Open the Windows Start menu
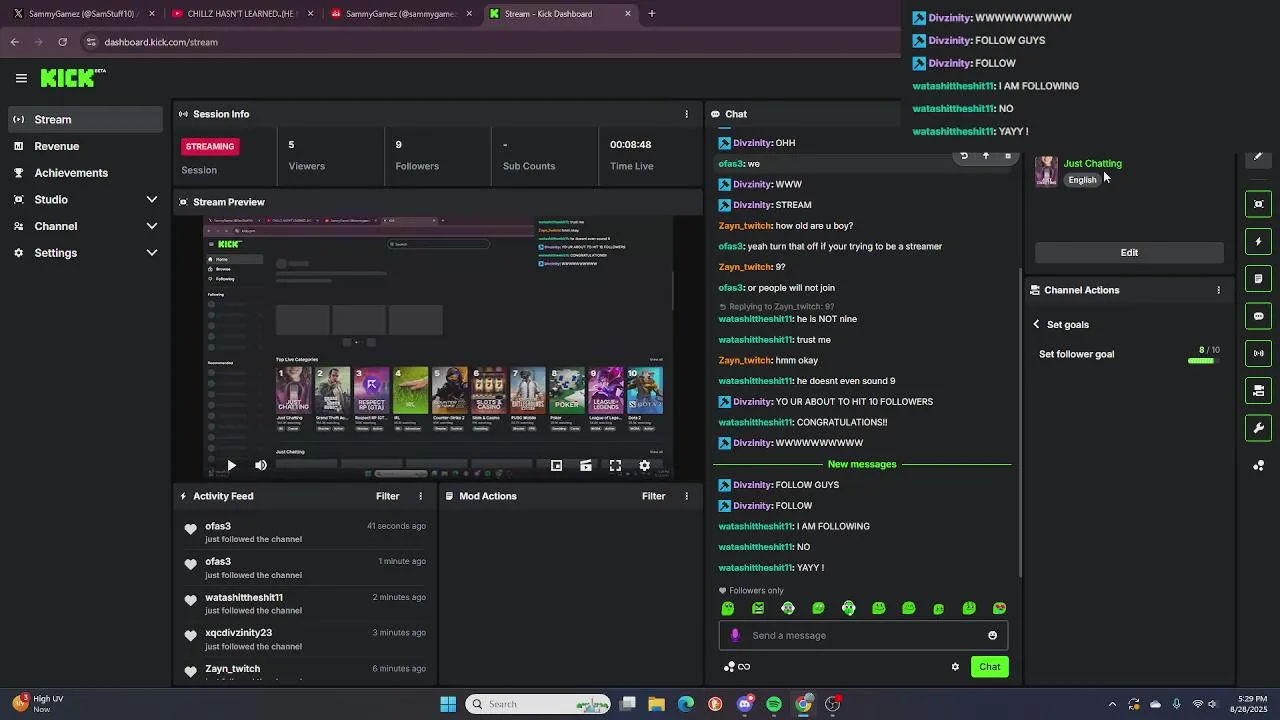This screenshot has height=720, width=1280. (x=448, y=704)
